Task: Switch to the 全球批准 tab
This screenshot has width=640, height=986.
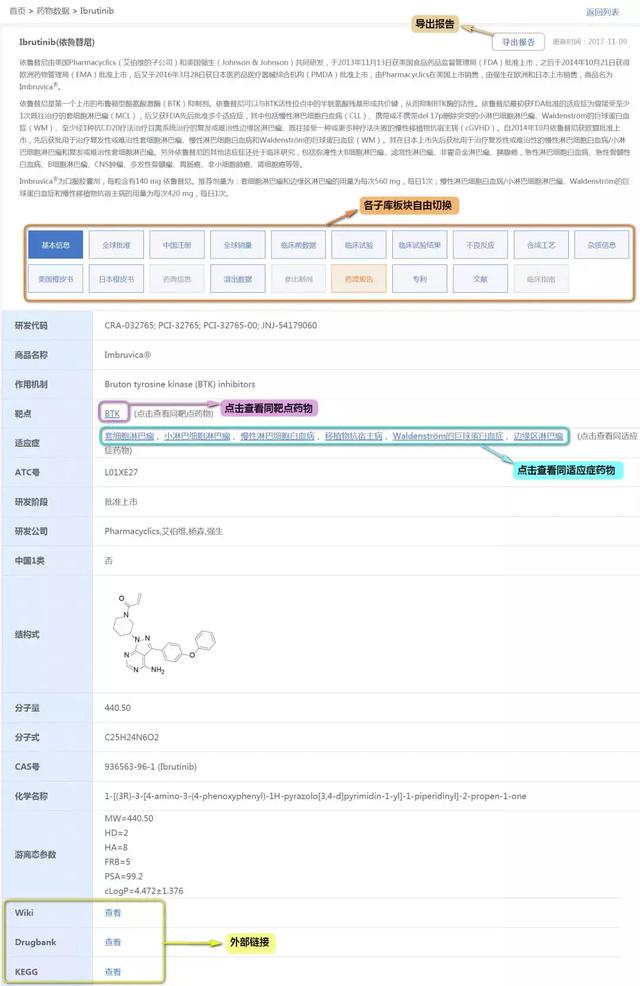Action: [116, 245]
